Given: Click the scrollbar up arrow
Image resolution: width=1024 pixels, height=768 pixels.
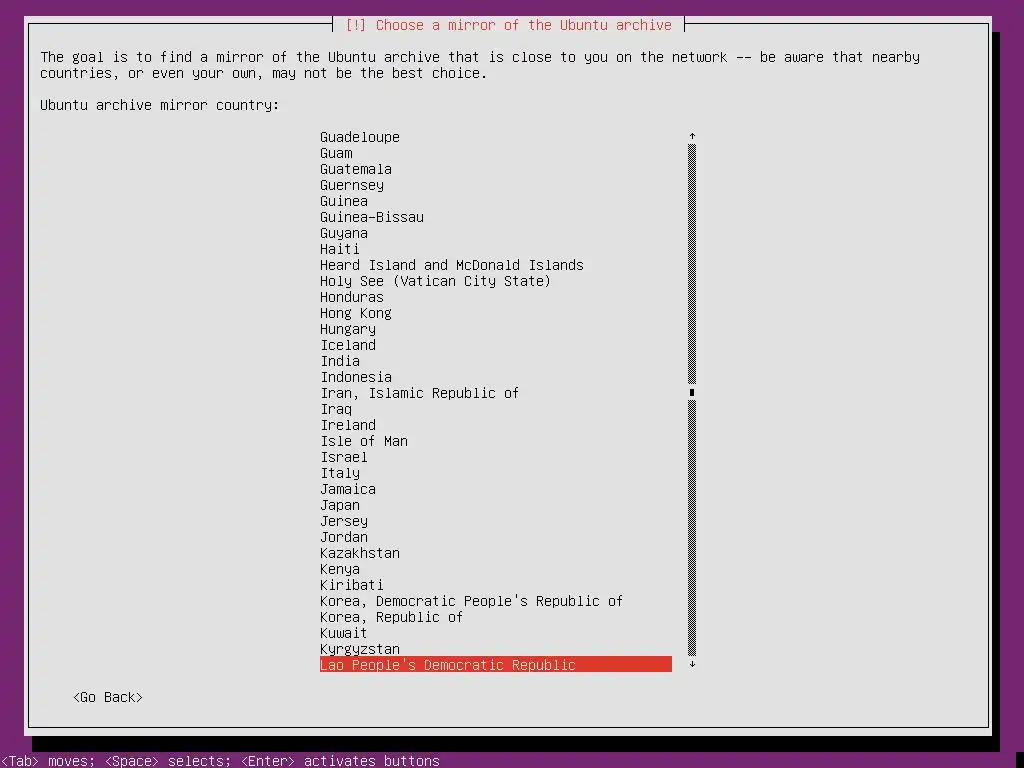Looking at the screenshot, I should 692,136.
